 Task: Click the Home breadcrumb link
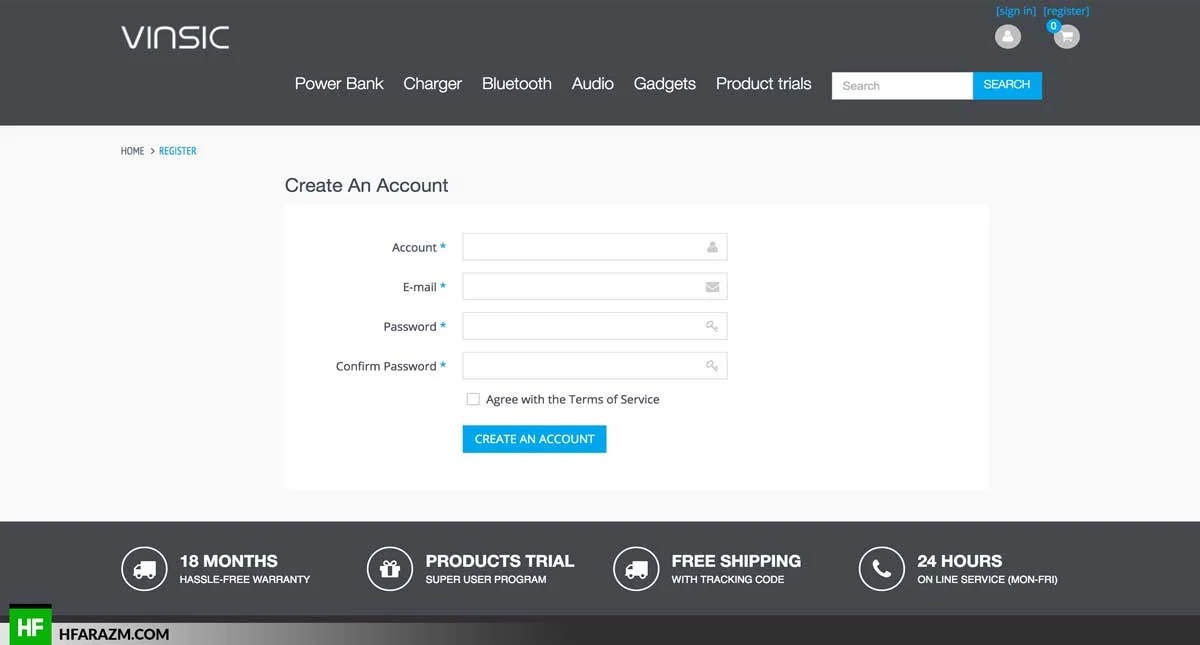(x=132, y=151)
